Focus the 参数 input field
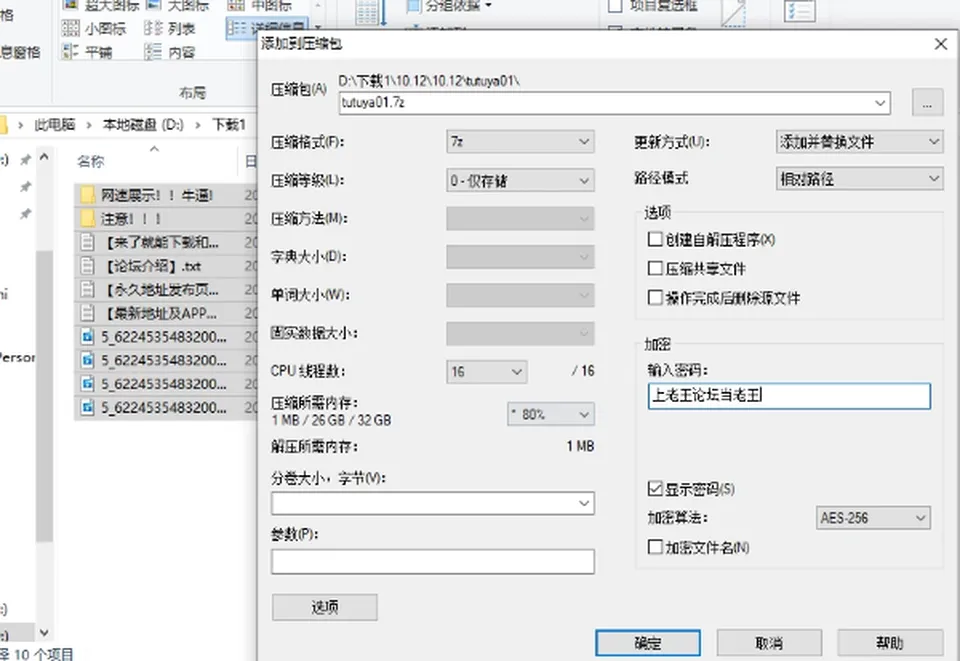This screenshot has height=661, width=960. [x=432, y=561]
